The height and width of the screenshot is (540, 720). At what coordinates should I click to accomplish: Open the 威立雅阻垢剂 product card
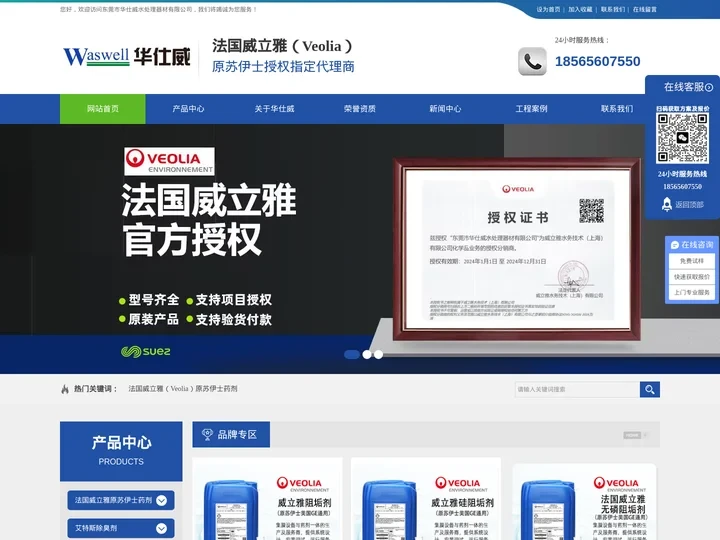267,499
